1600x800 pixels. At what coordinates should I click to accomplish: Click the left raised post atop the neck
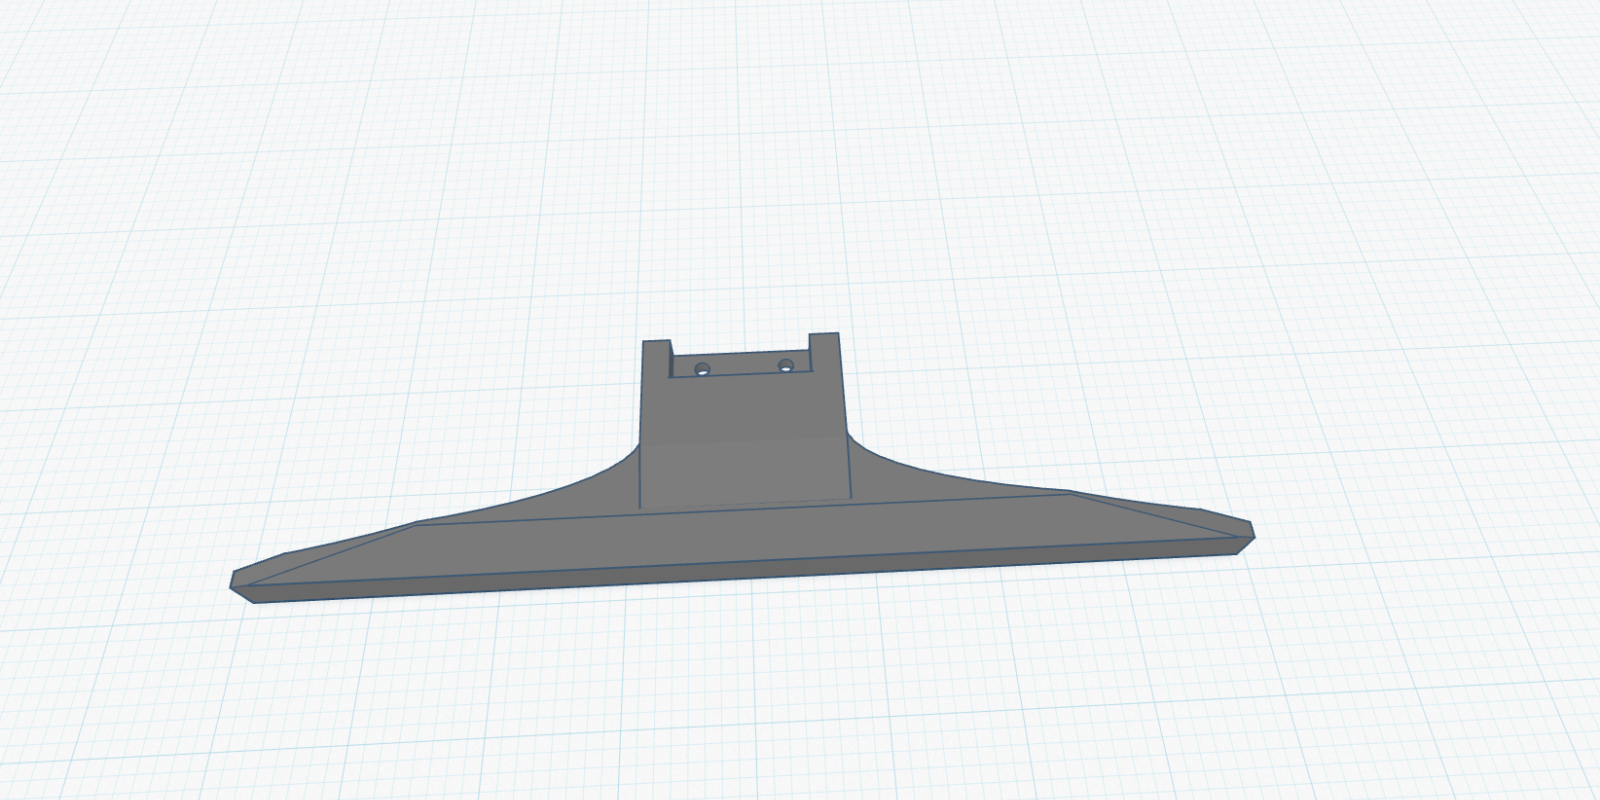point(656,358)
